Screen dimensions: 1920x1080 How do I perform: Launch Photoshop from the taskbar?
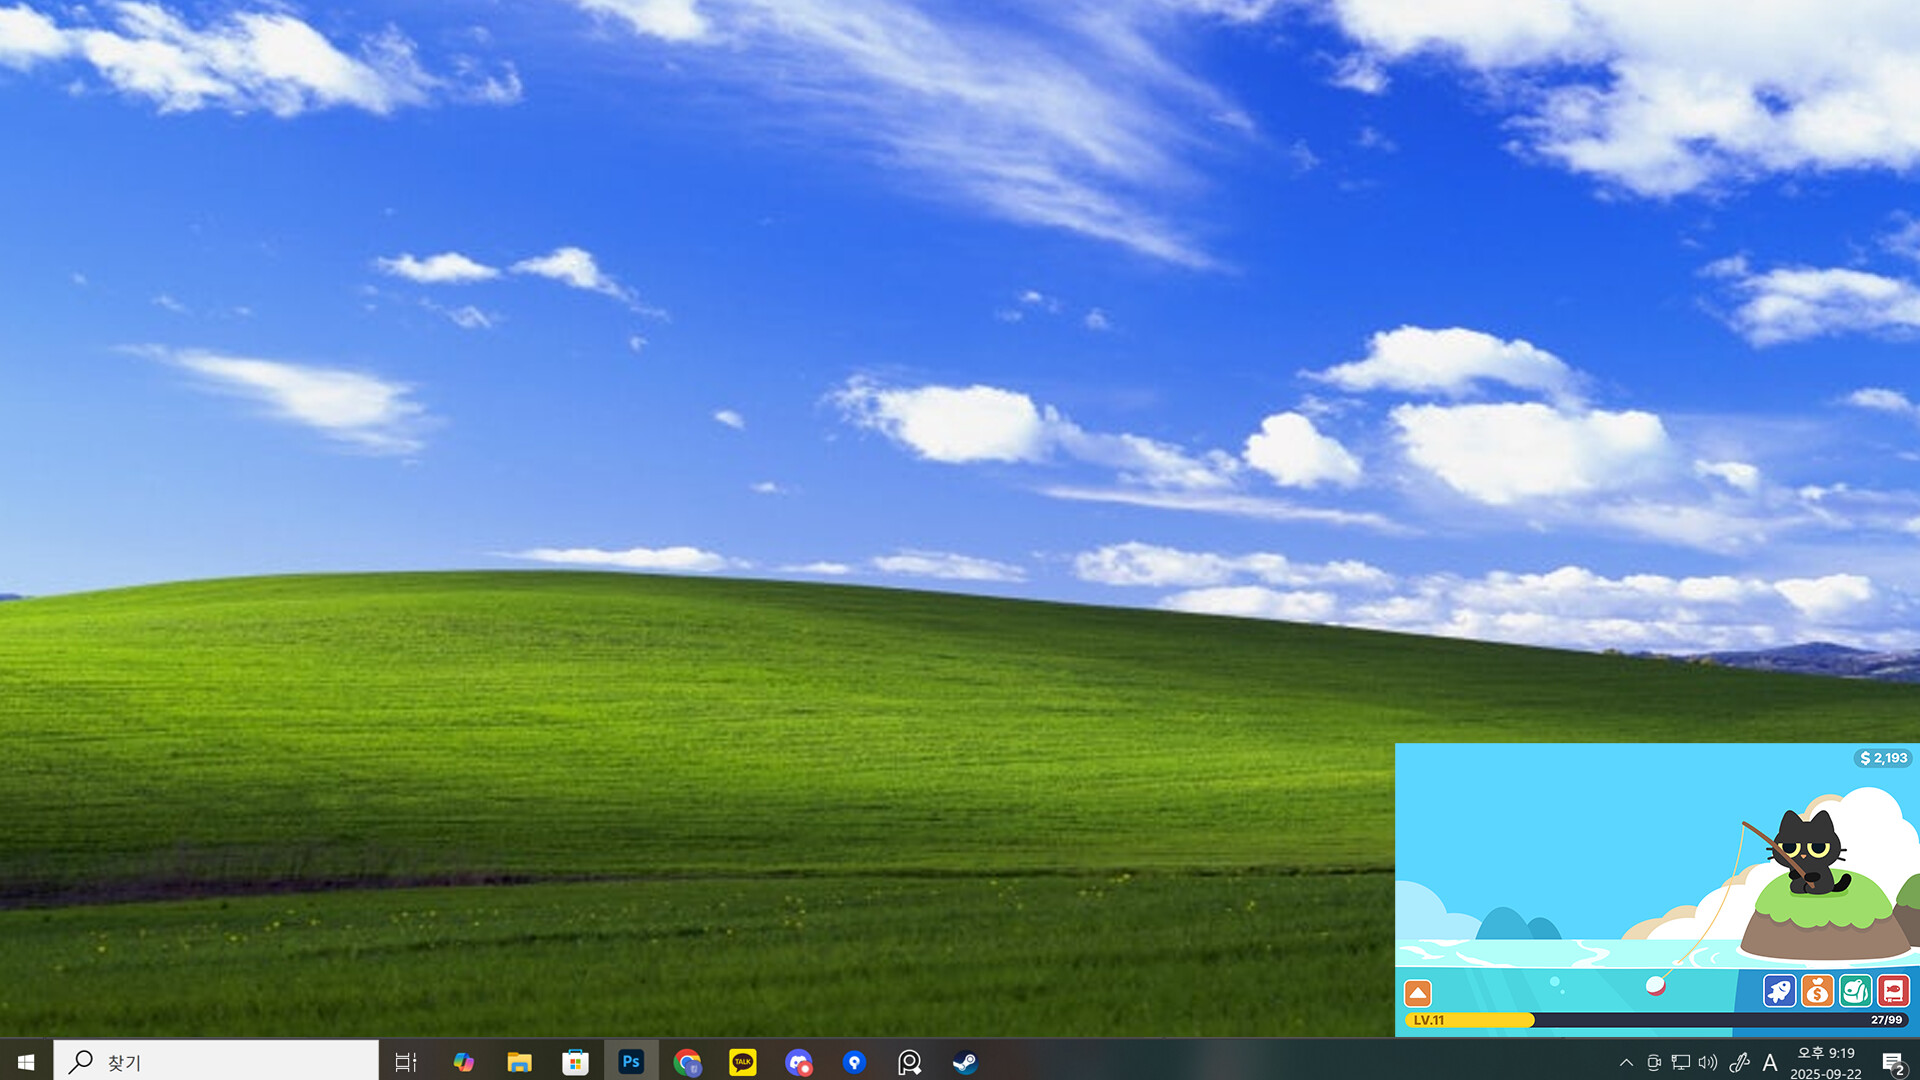pyautogui.click(x=631, y=1062)
